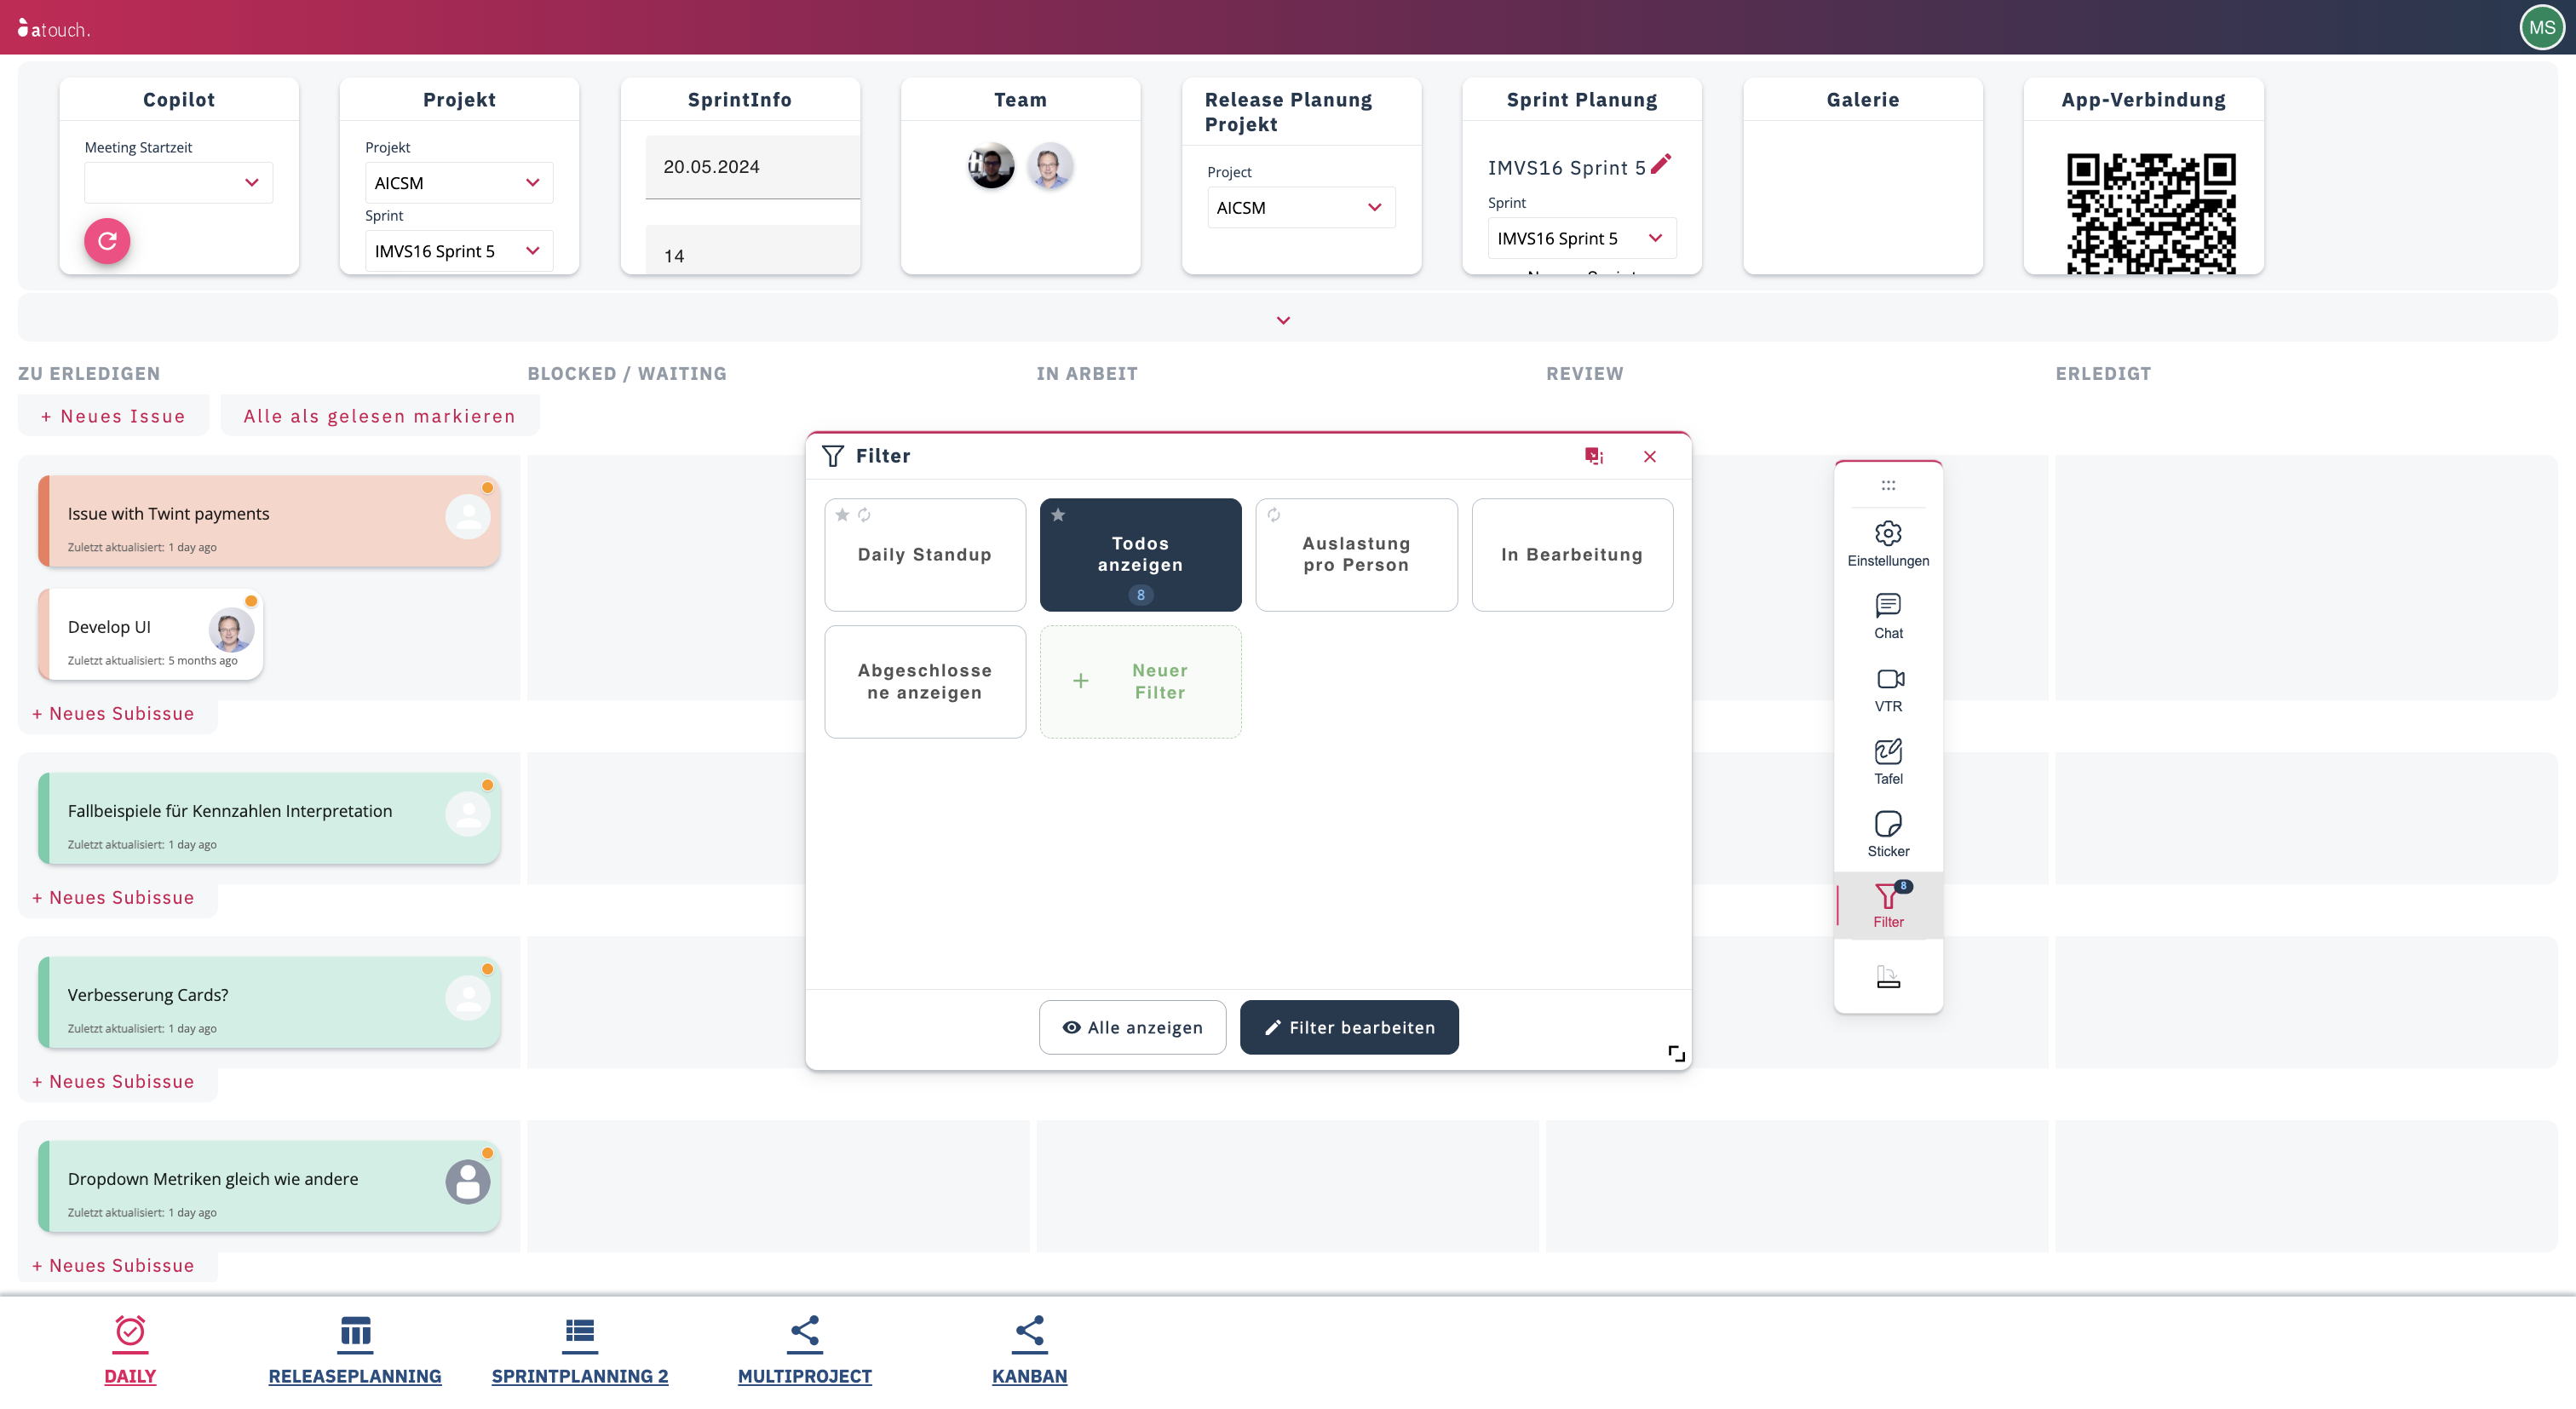Click the pink refresh button in Copilot
This screenshot has width=2576, height=1409.
pyautogui.click(x=107, y=240)
